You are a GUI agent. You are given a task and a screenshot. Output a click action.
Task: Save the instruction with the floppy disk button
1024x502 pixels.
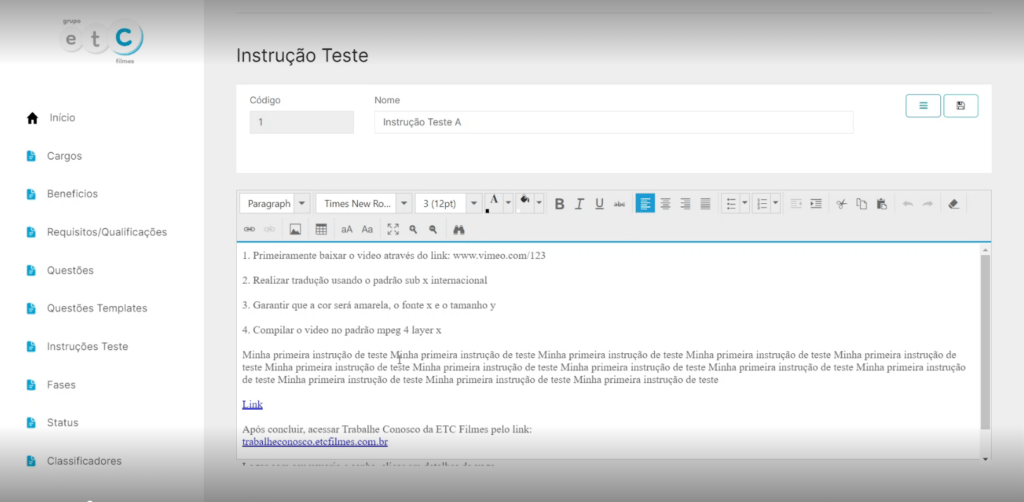pos(961,106)
